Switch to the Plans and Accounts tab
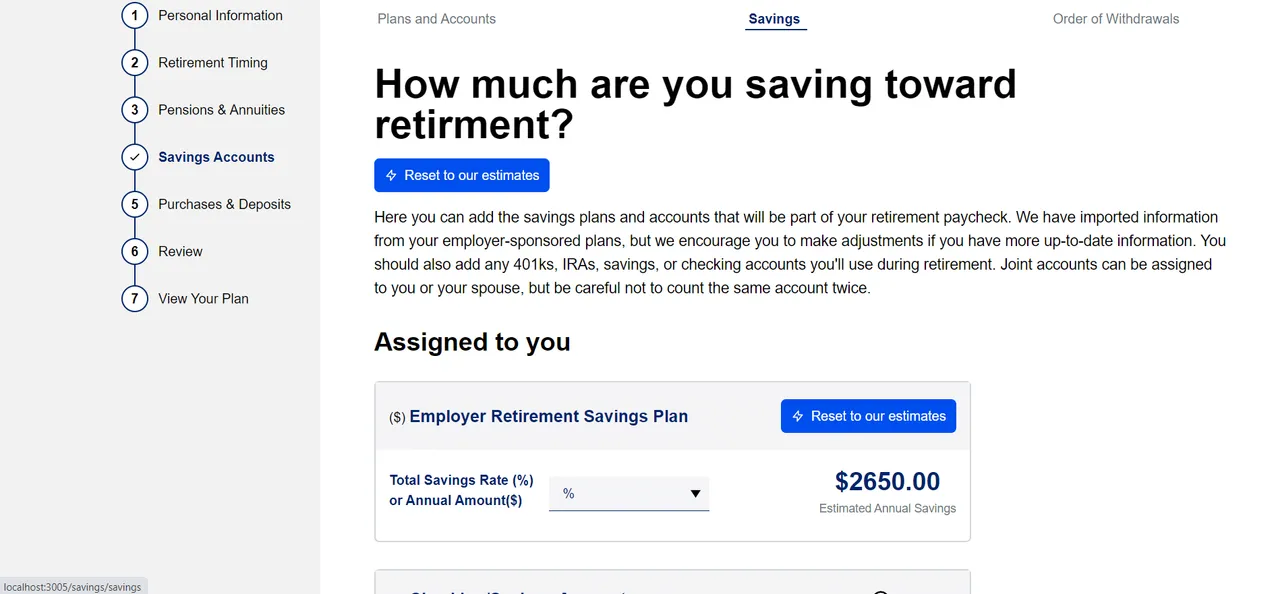1280x594 pixels. click(x=436, y=18)
